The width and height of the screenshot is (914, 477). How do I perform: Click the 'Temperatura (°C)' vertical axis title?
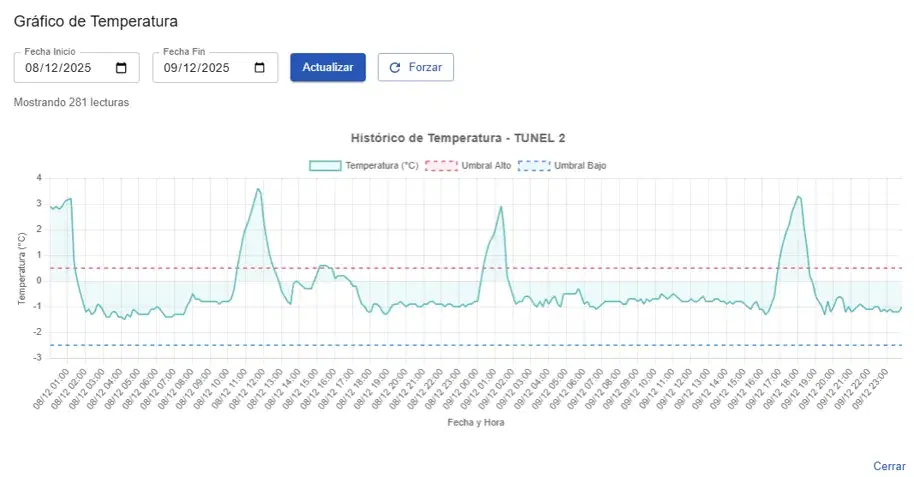point(22,268)
